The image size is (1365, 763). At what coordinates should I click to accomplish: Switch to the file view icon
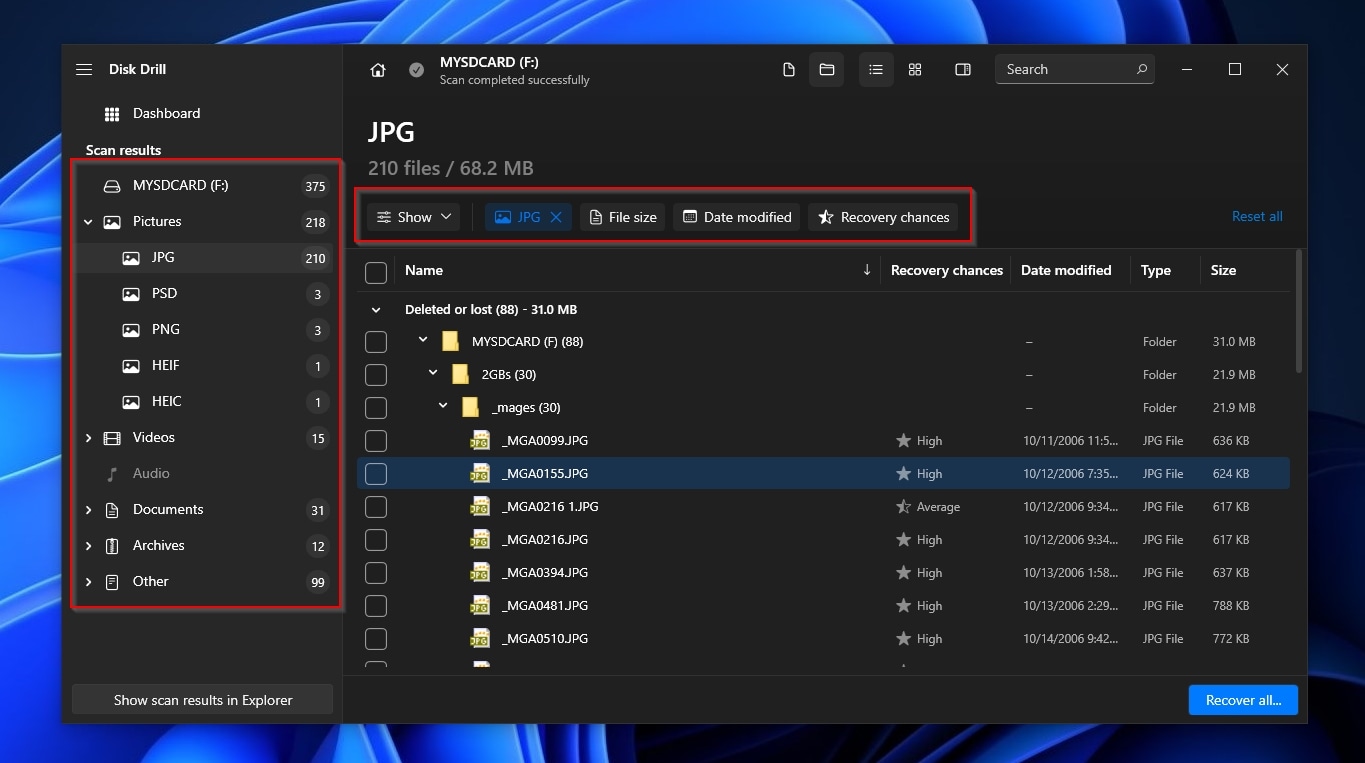click(x=789, y=70)
